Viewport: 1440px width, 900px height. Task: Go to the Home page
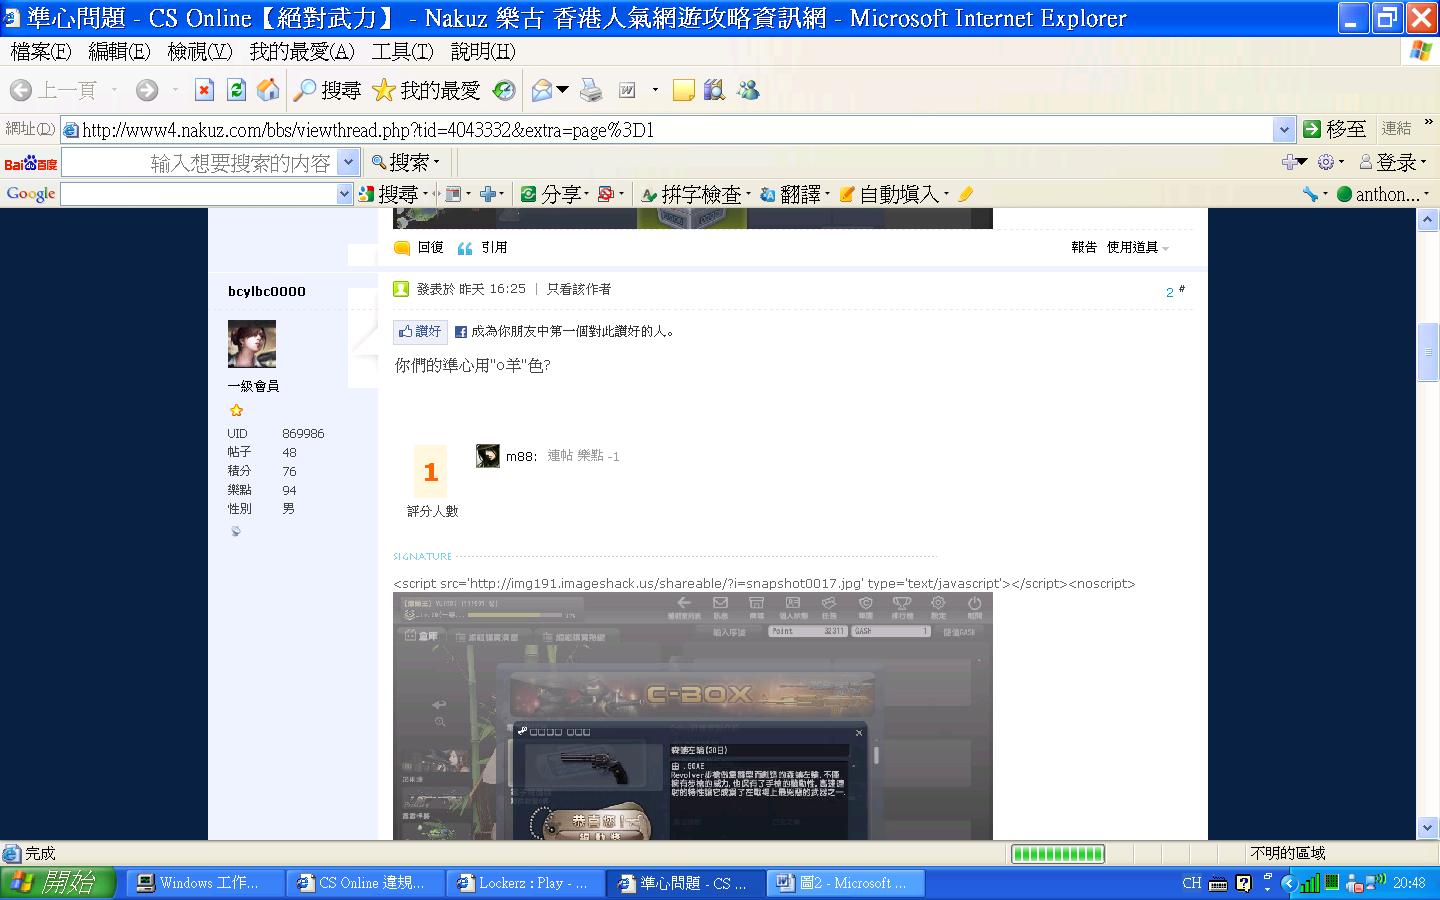coord(268,91)
